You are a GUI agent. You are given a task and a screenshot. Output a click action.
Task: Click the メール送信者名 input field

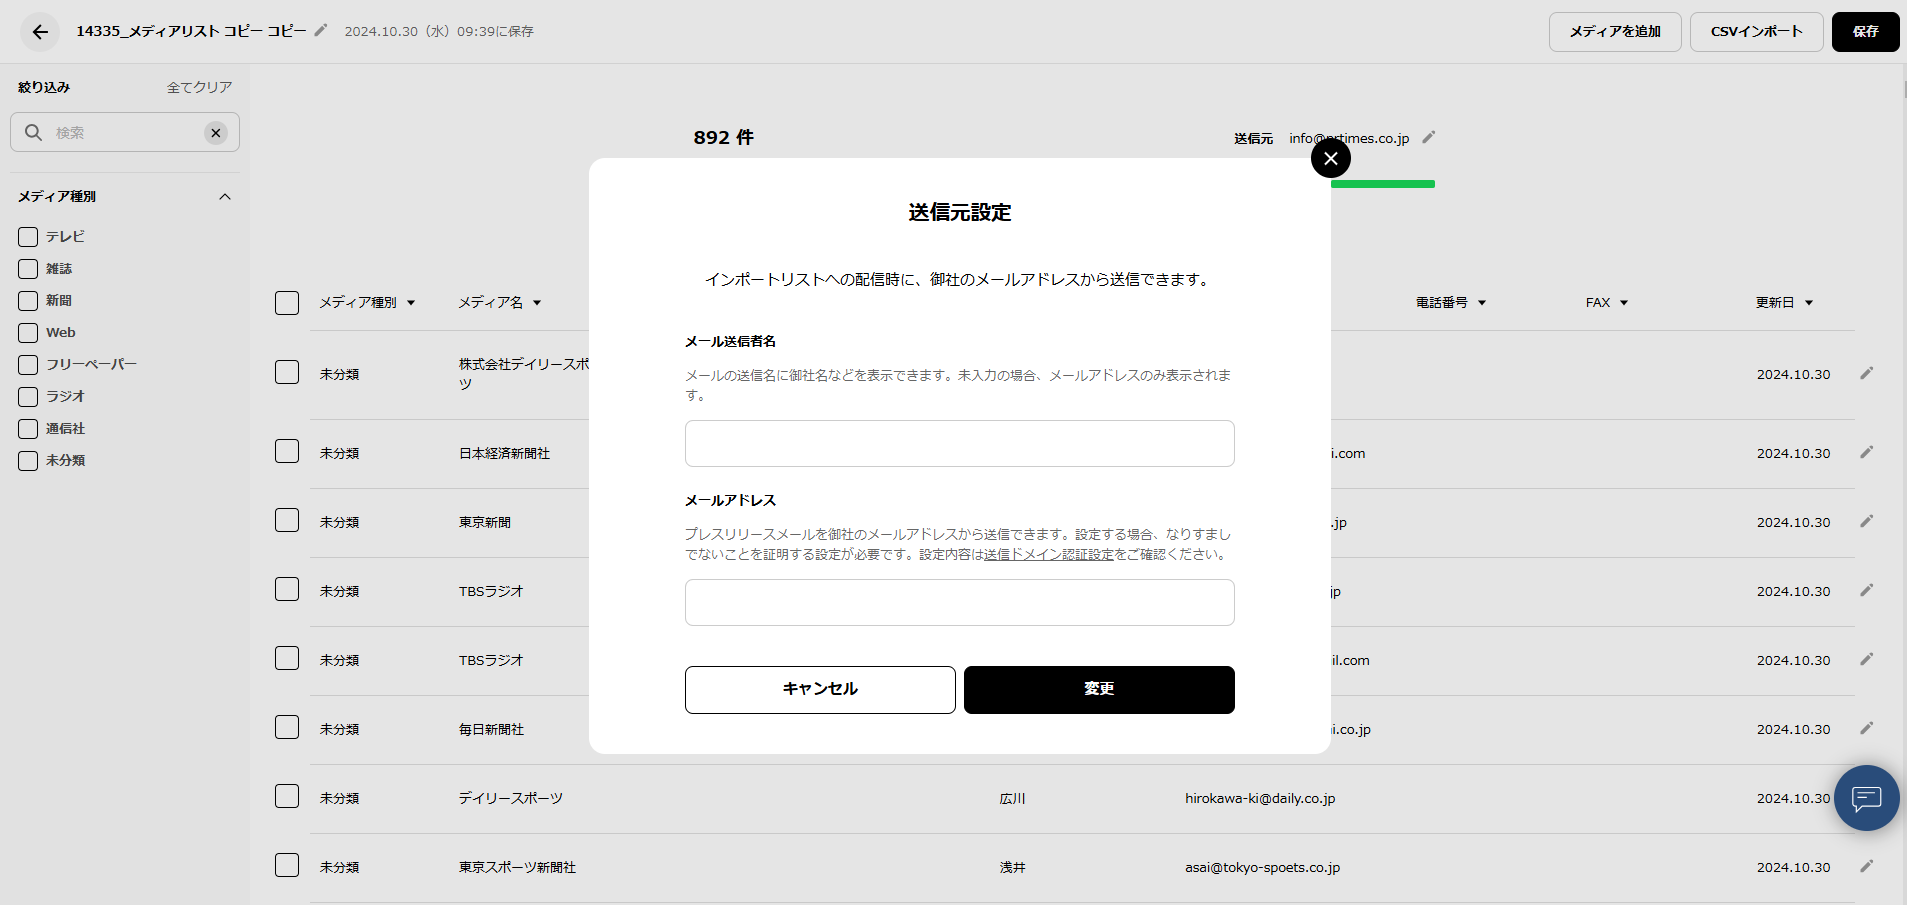[x=959, y=443]
